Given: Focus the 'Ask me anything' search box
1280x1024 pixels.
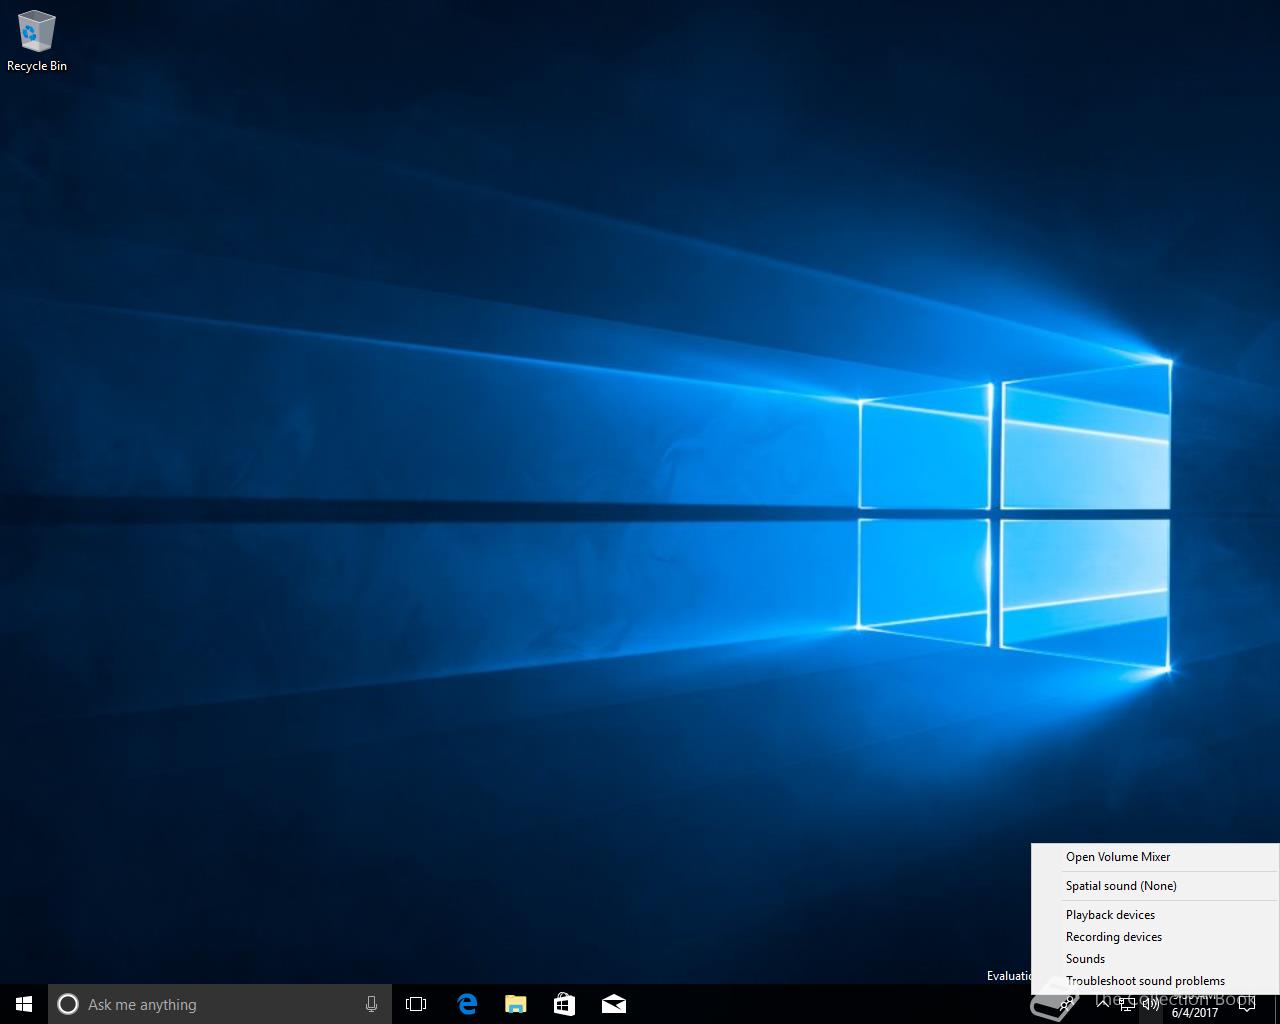Looking at the screenshot, I should coord(220,1004).
